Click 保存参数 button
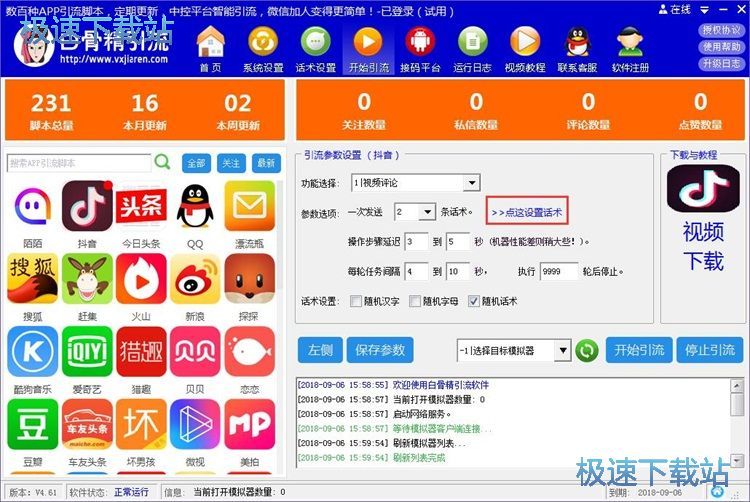Screen dimensions: 750x502 tap(380, 350)
